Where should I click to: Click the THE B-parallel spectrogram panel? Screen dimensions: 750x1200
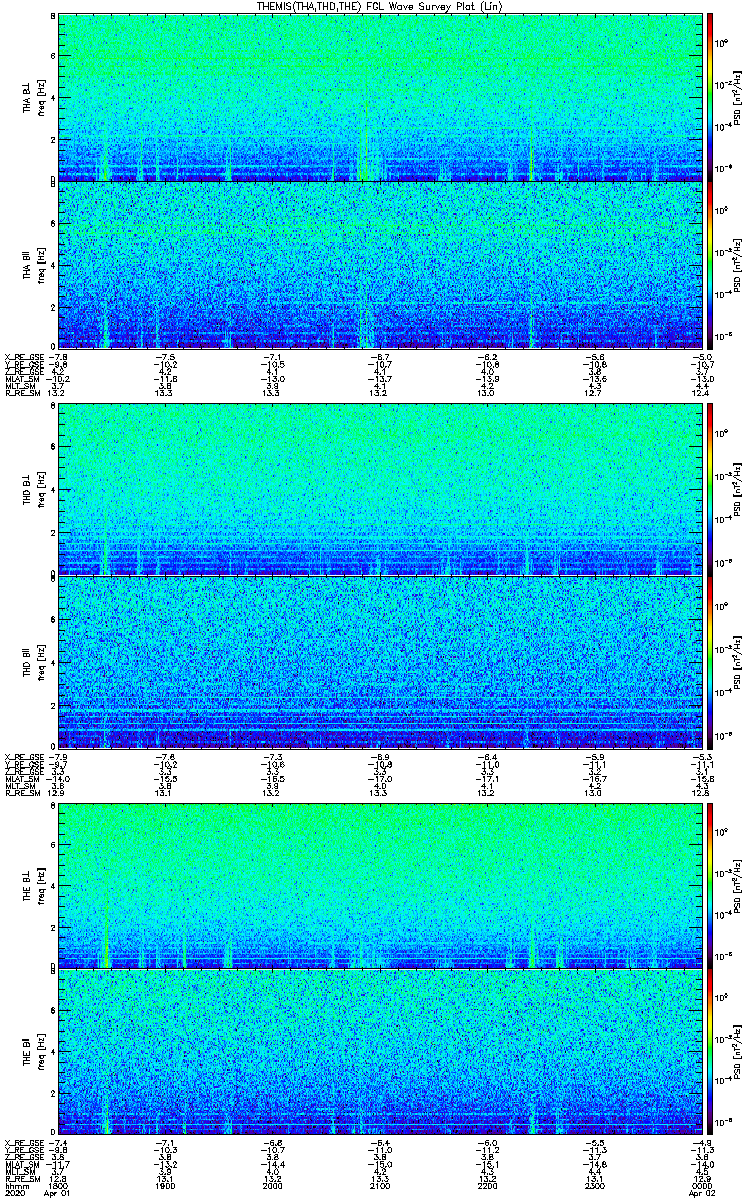[x=379, y=1053]
